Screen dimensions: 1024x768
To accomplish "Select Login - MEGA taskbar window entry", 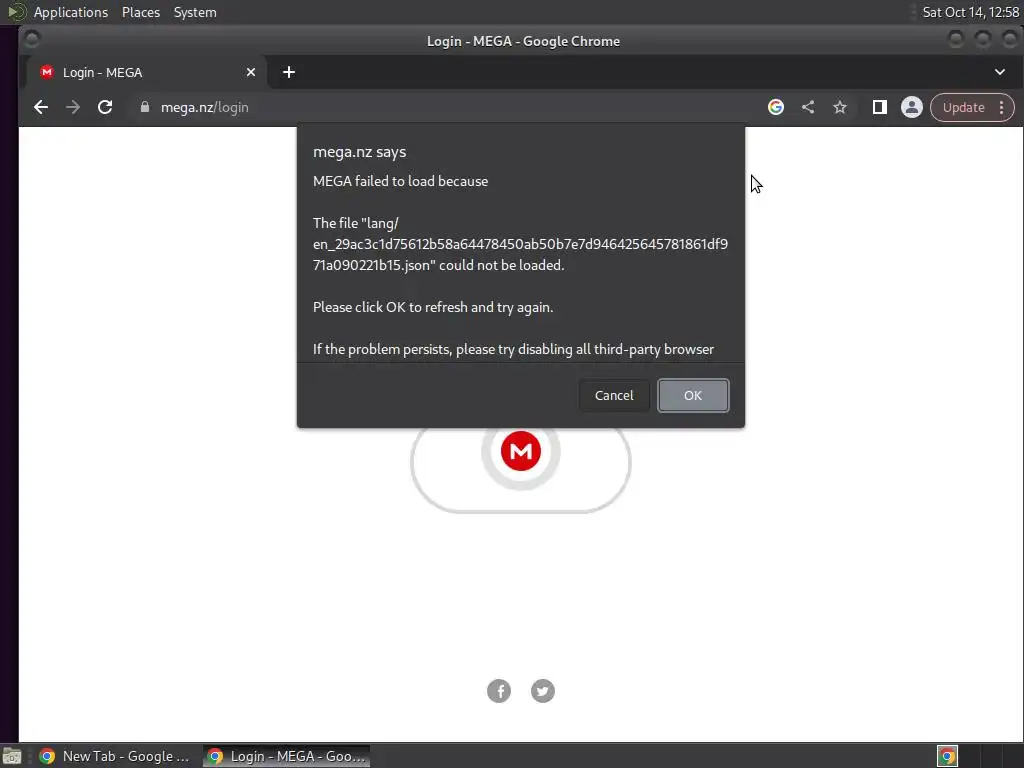I will (x=286, y=756).
